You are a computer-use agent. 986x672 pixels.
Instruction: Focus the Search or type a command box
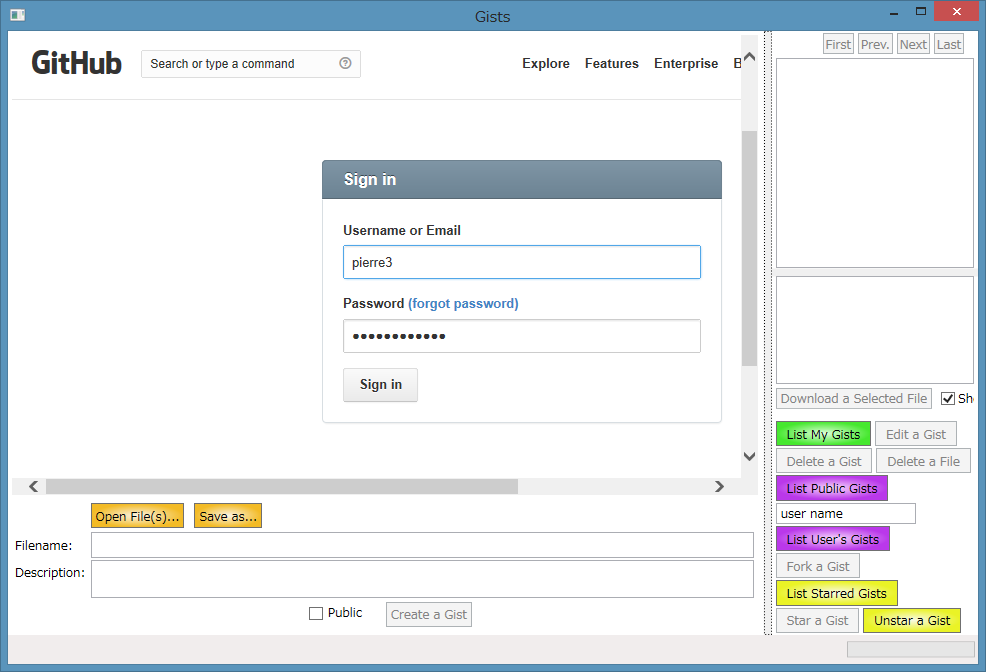pos(250,63)
